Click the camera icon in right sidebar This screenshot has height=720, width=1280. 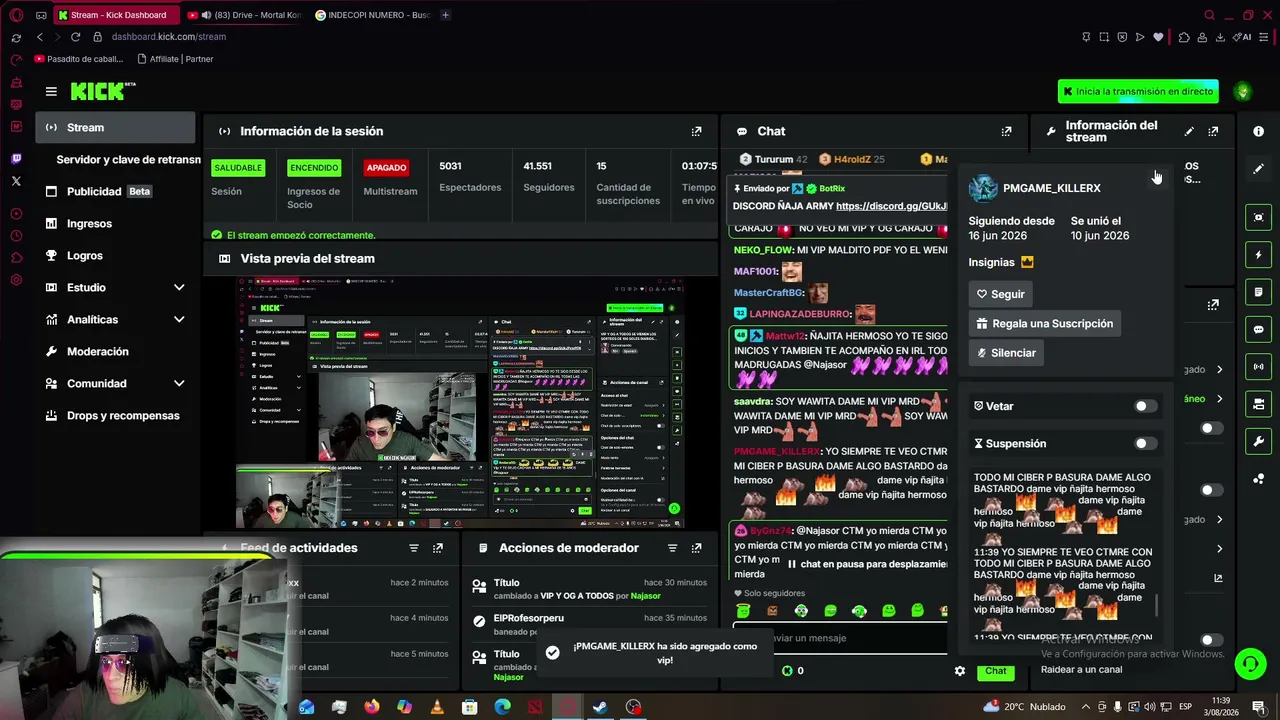(x=1258, y=403)
